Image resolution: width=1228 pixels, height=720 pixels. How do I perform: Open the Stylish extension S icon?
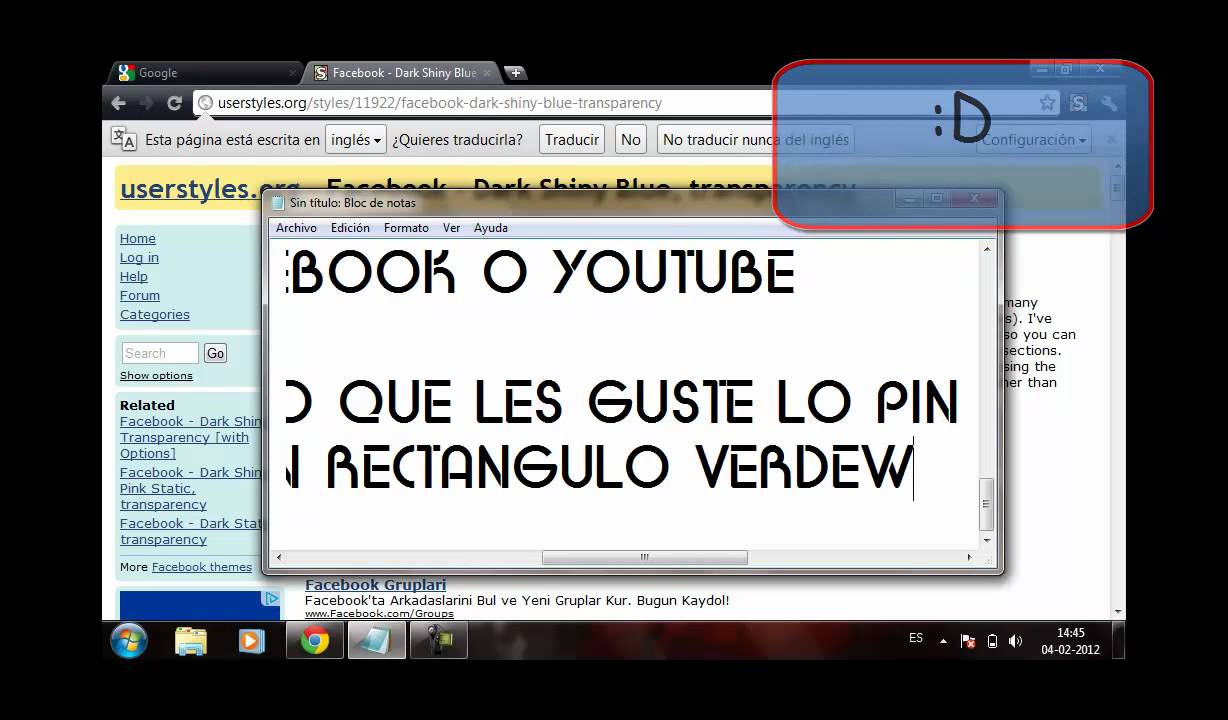point(1078,102)
